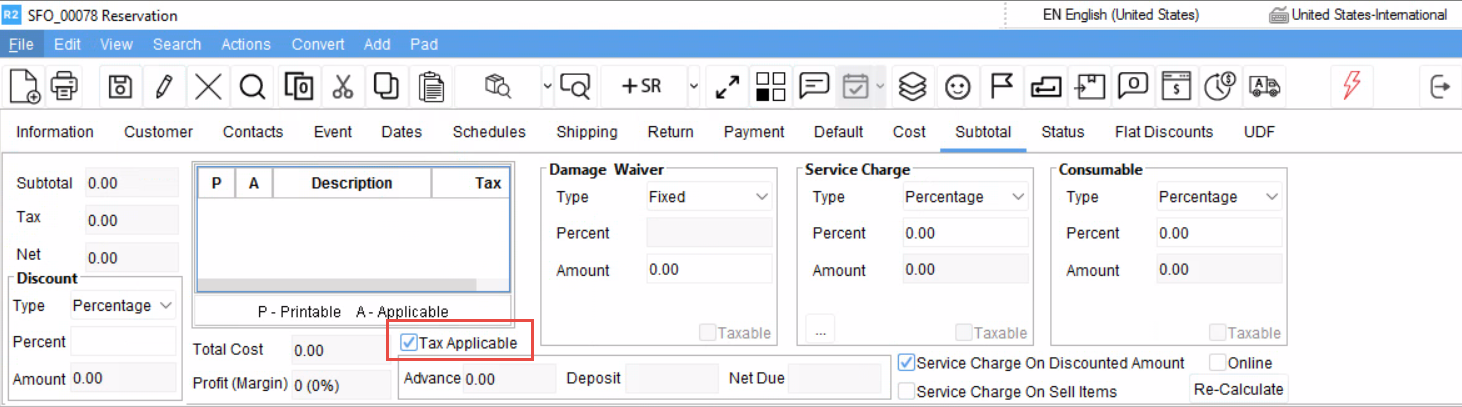Click the delivery truck icon
This screenshot has width=1462, height=407.
(x=1265, y=86)
